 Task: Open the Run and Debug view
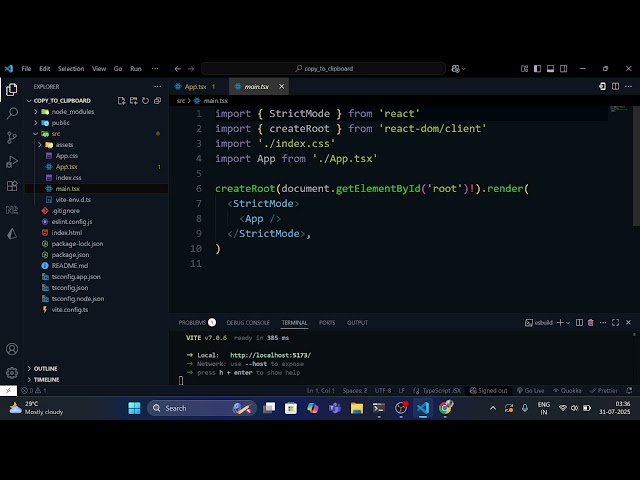click(12, 162)
